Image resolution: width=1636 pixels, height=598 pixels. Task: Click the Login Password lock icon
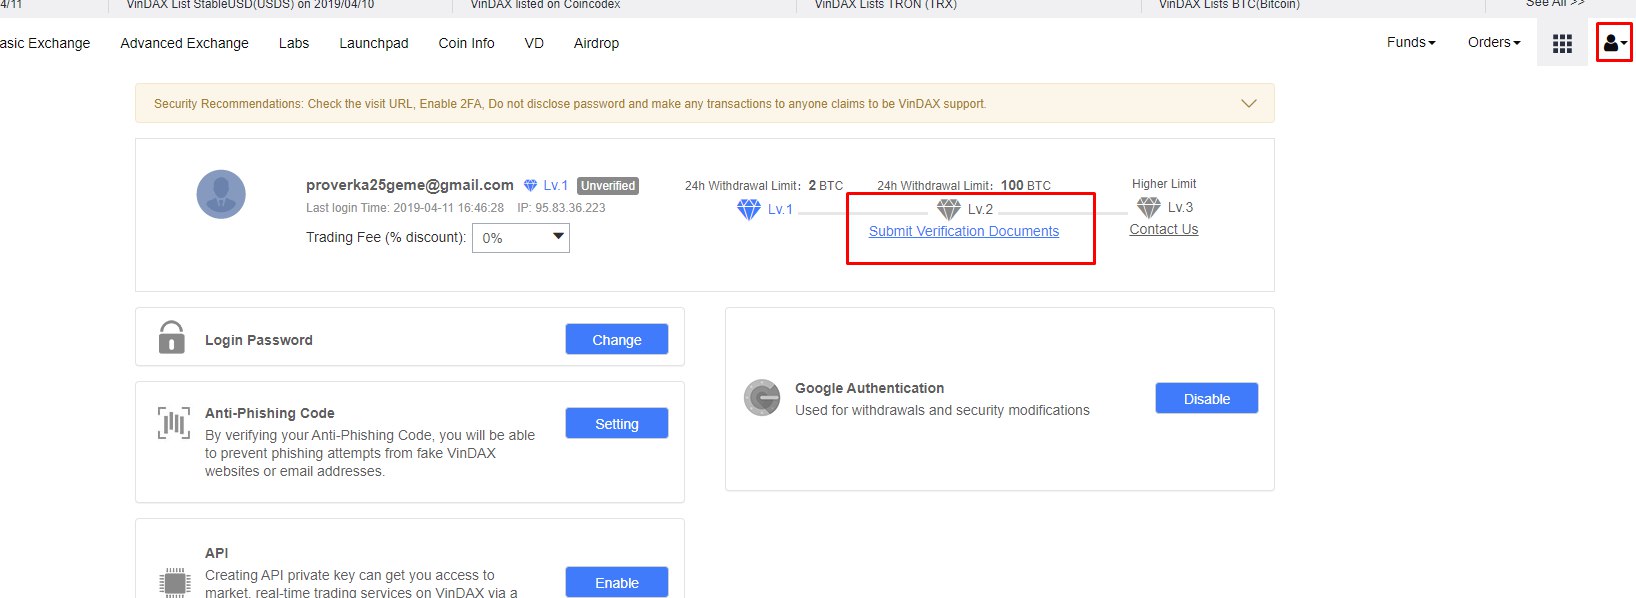(x=172, y=337)
